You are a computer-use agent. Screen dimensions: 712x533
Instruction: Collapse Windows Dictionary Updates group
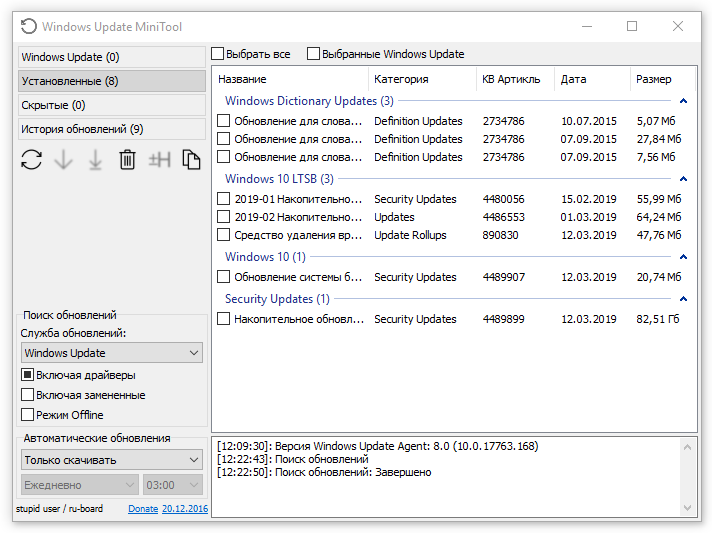tap(683, 101)
